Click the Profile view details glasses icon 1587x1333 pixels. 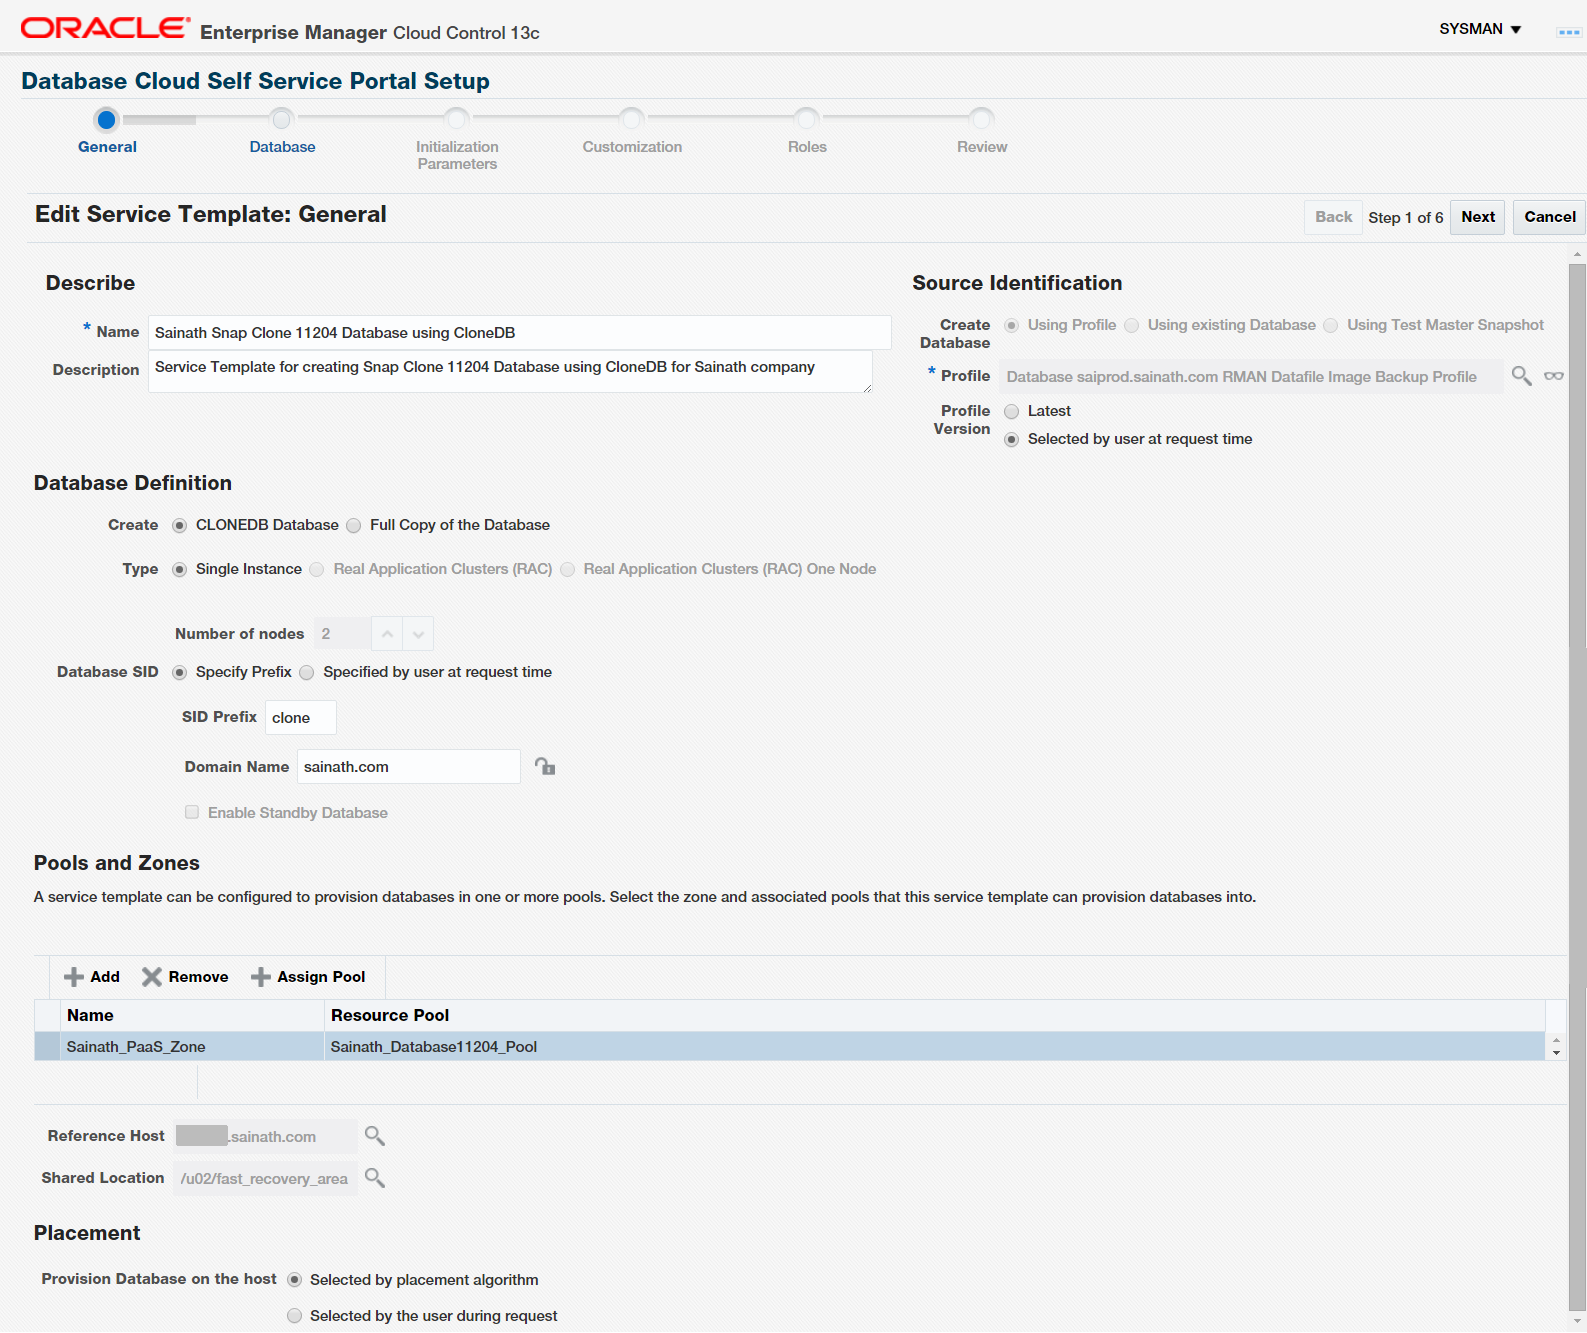coord(1554,376)
